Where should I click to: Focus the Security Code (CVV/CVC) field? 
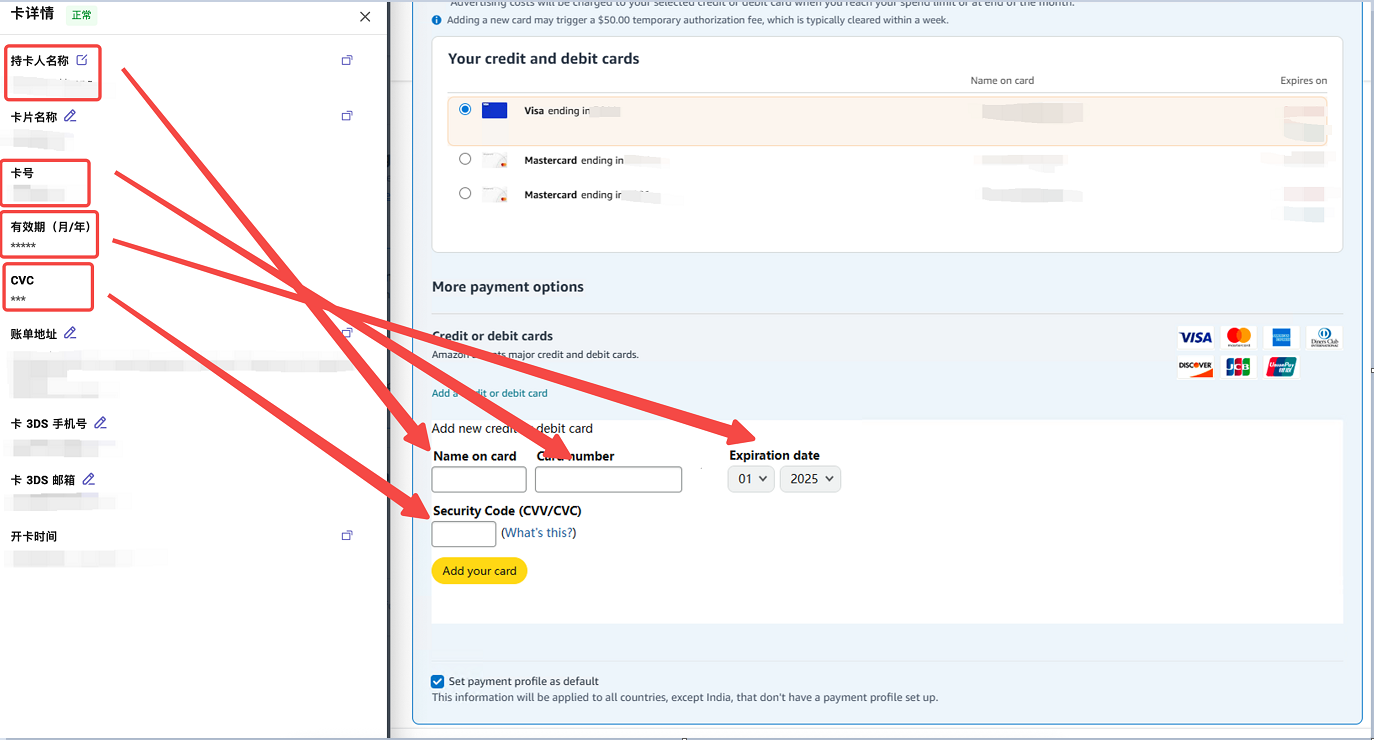click(x=463, y=534)
